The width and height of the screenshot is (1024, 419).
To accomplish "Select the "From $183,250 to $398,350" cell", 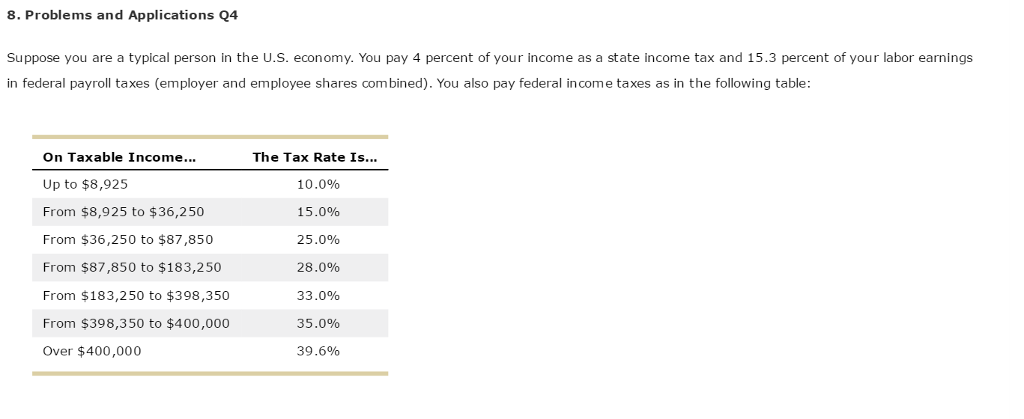I will tap(136, 296).
